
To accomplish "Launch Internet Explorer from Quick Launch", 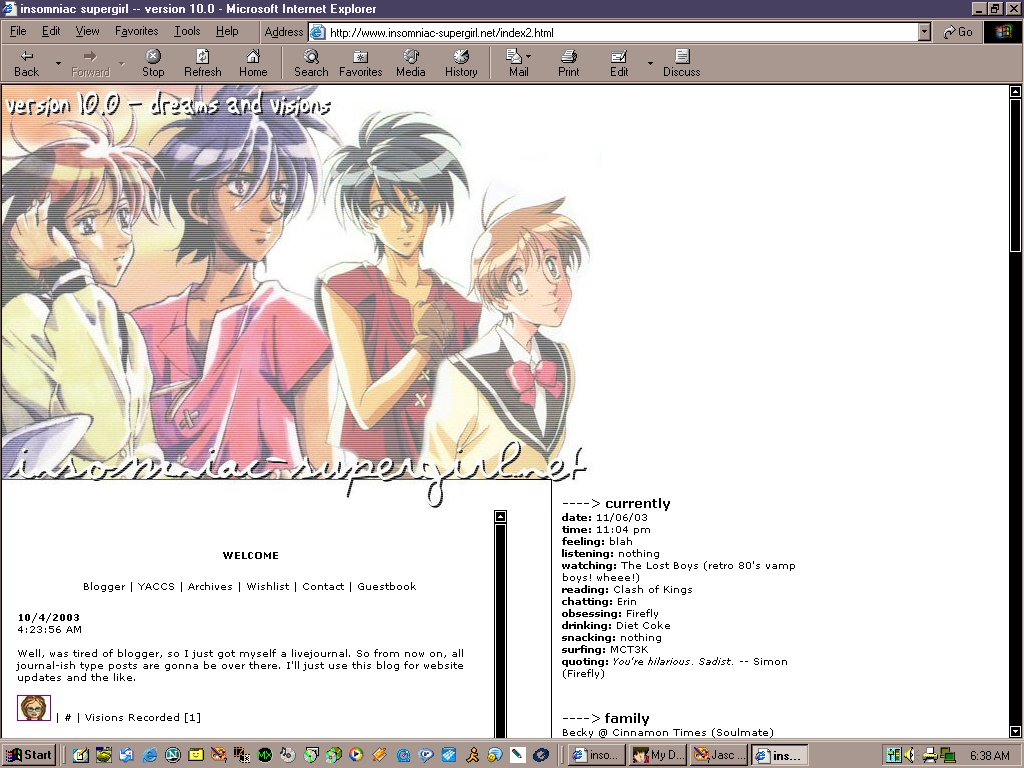I will click(x=150, y=755).
